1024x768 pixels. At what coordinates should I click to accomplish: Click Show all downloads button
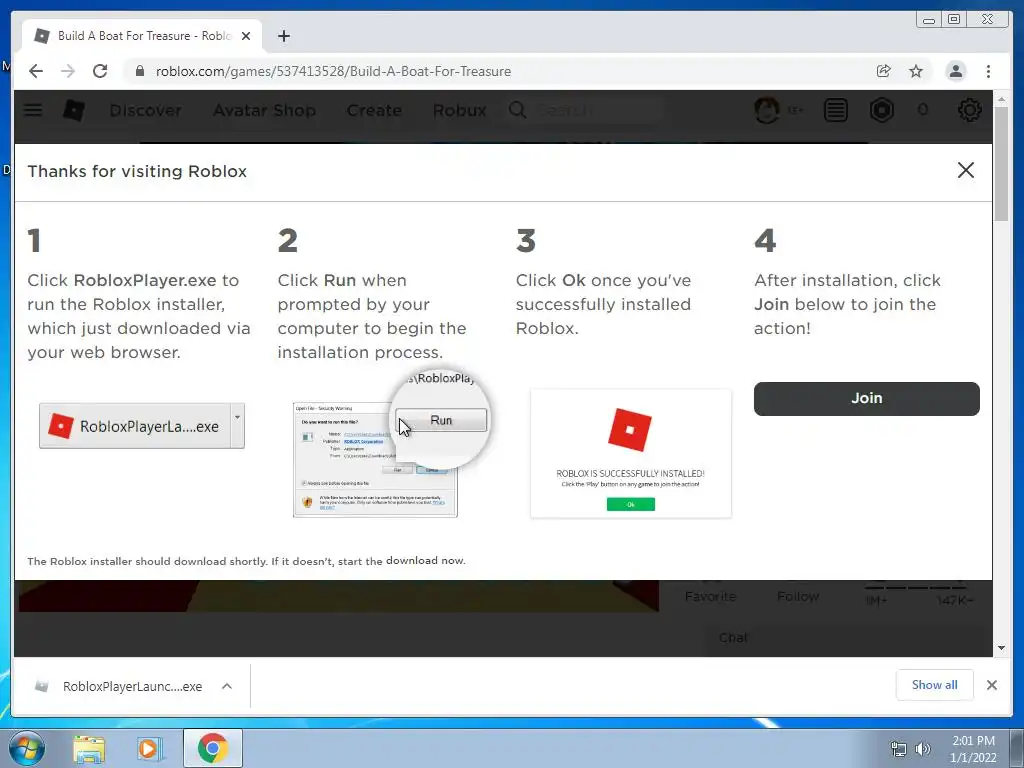(935, 685)
